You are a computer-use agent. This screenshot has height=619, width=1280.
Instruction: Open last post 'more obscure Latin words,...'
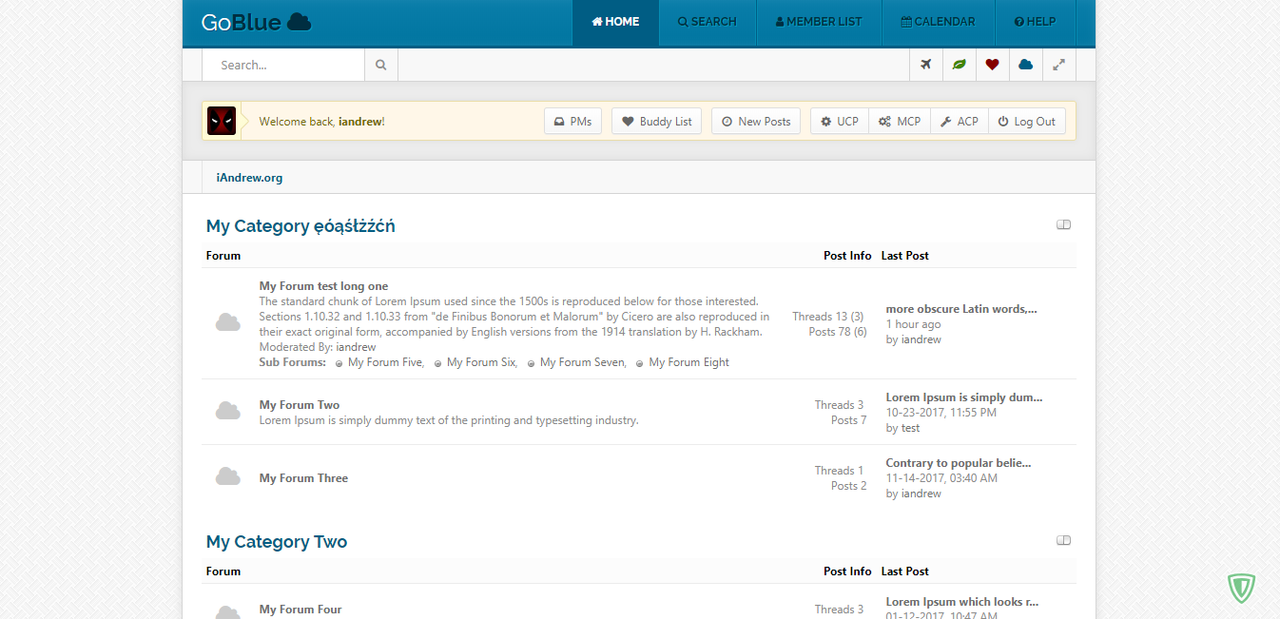coord(961,309)
